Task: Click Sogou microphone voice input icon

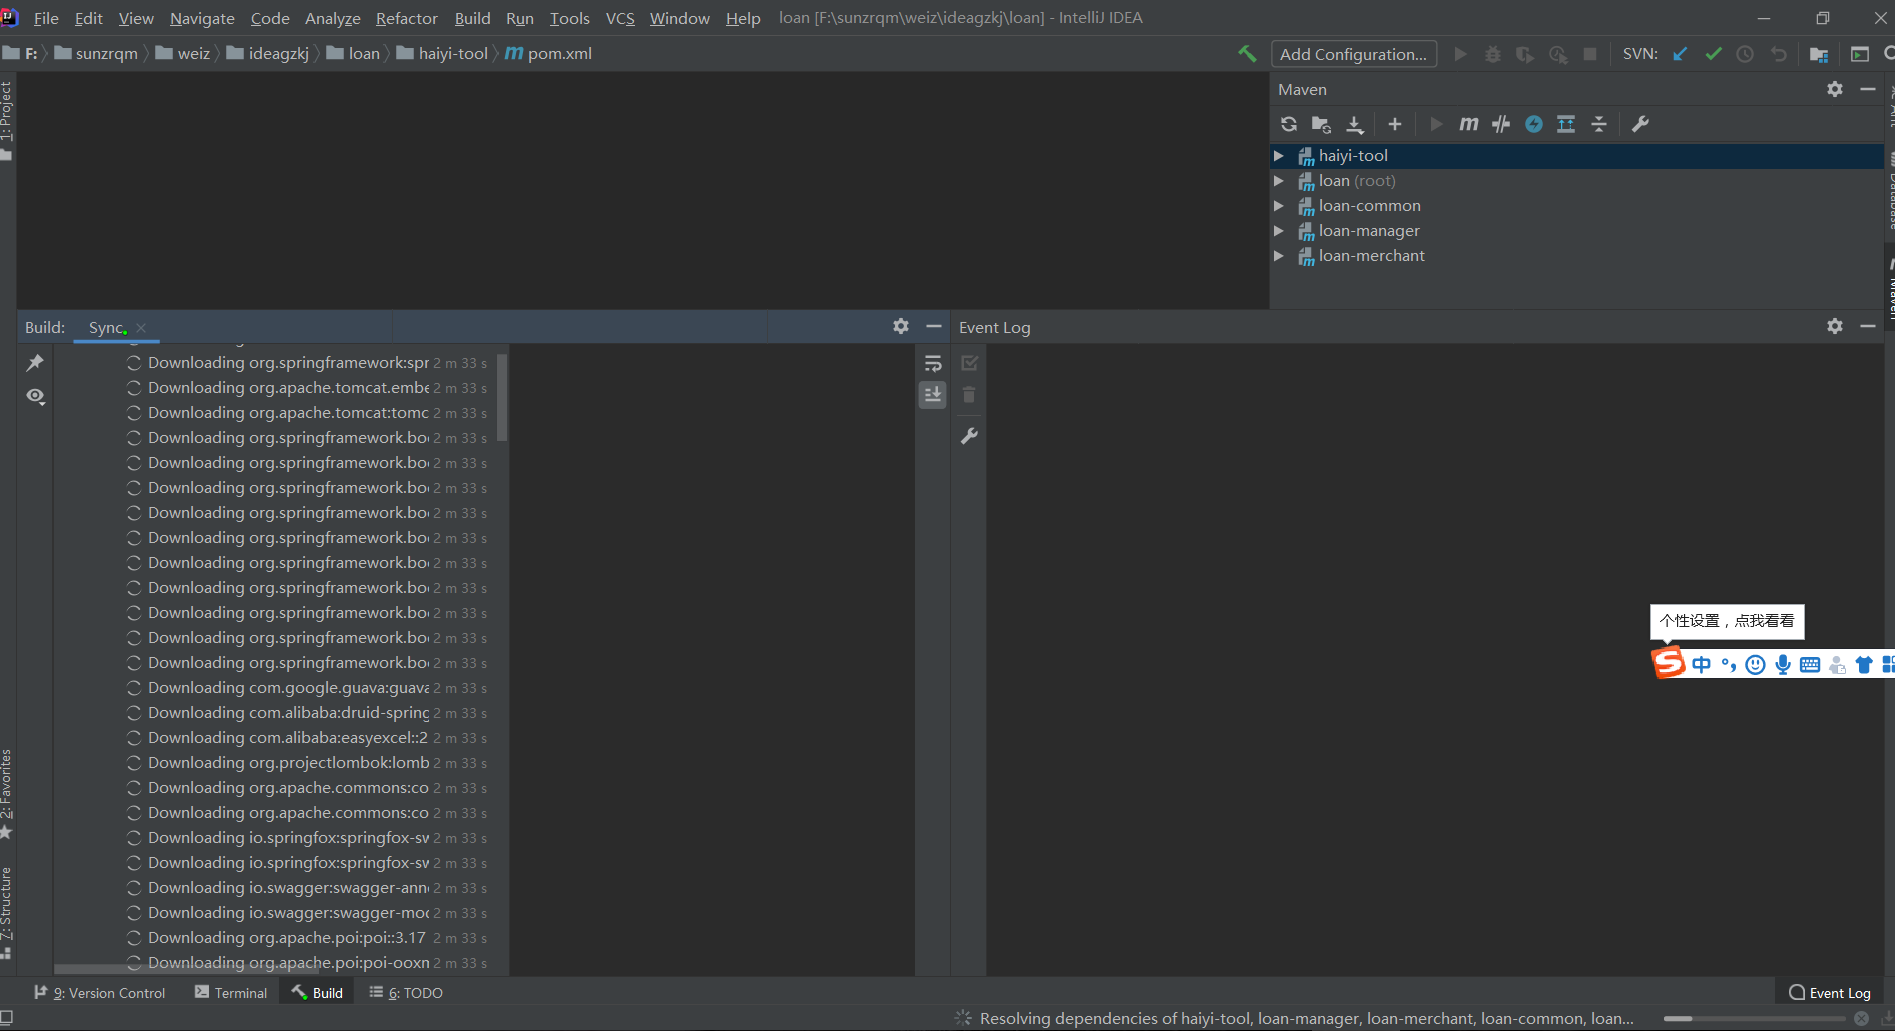Action: (x=1783, y=665)
